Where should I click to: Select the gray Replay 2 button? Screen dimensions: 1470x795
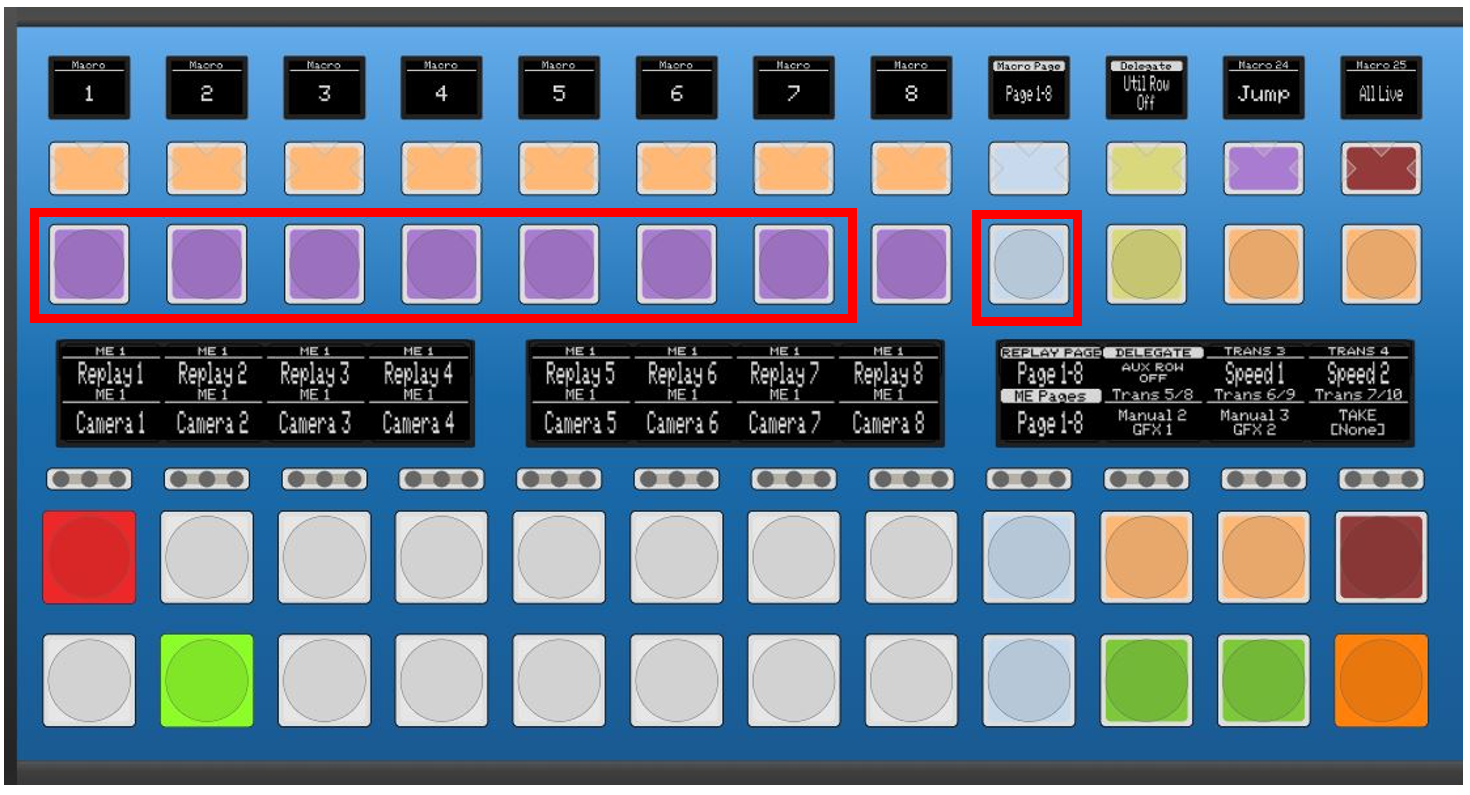[x=206, y=557]
